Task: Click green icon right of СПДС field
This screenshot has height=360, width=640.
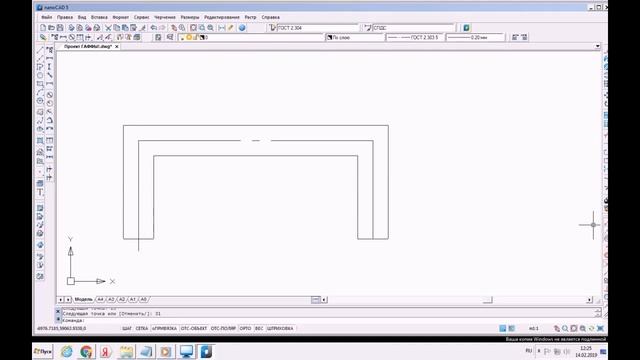Action: click(x=466, y=28)
